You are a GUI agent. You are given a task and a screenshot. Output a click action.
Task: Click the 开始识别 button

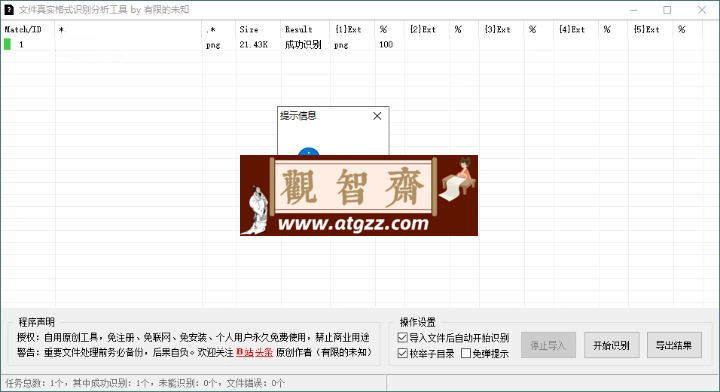pyautogui.click(x=612, y=345)
